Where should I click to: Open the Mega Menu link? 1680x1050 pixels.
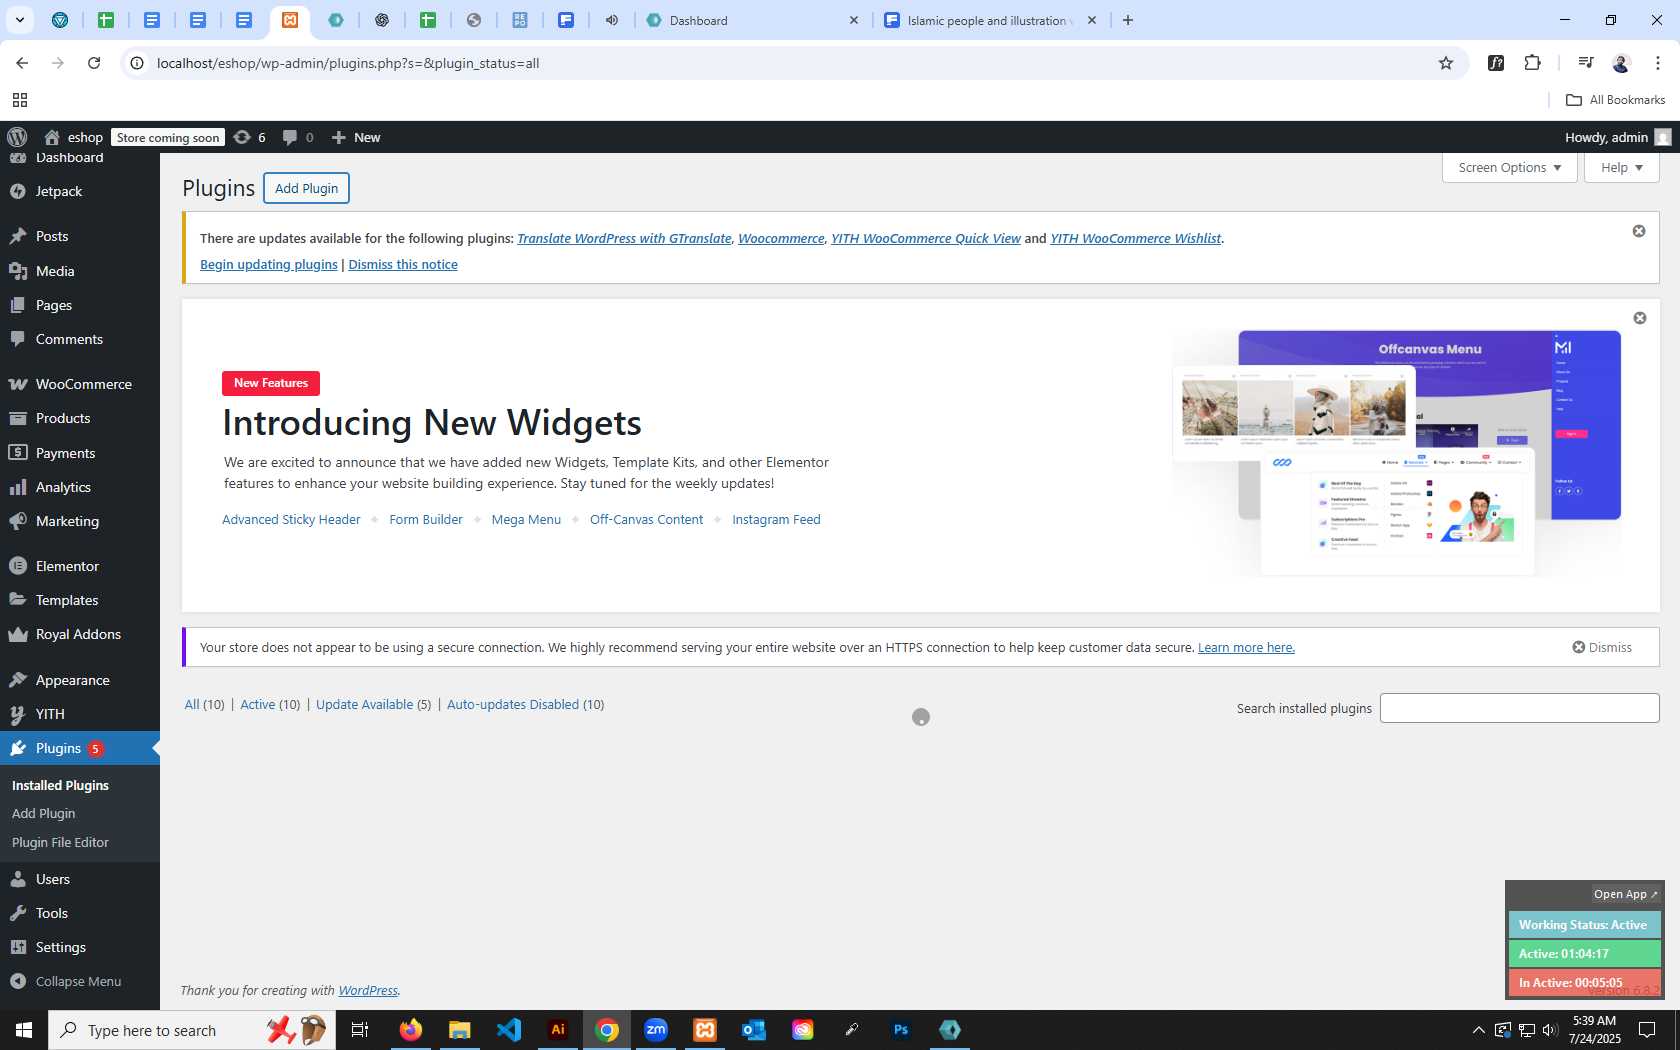tap(526, 519)
